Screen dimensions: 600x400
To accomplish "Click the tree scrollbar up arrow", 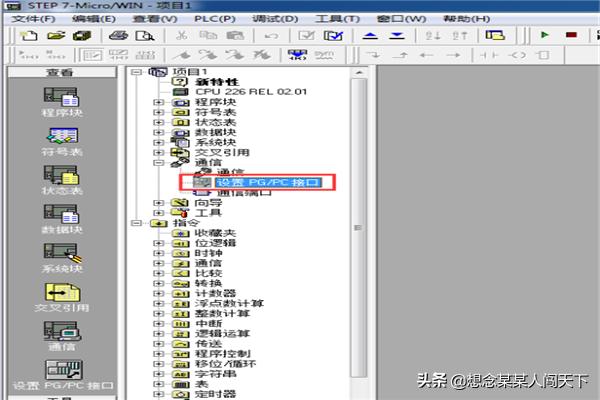I will (359, 72).
